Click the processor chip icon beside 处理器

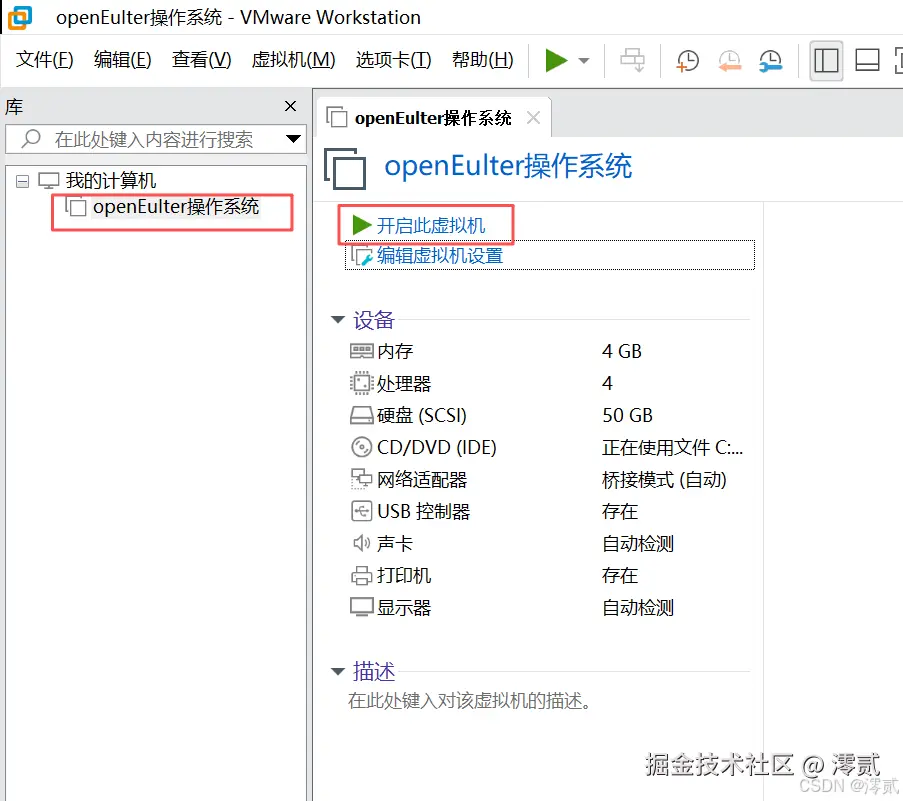pos(362,383)
